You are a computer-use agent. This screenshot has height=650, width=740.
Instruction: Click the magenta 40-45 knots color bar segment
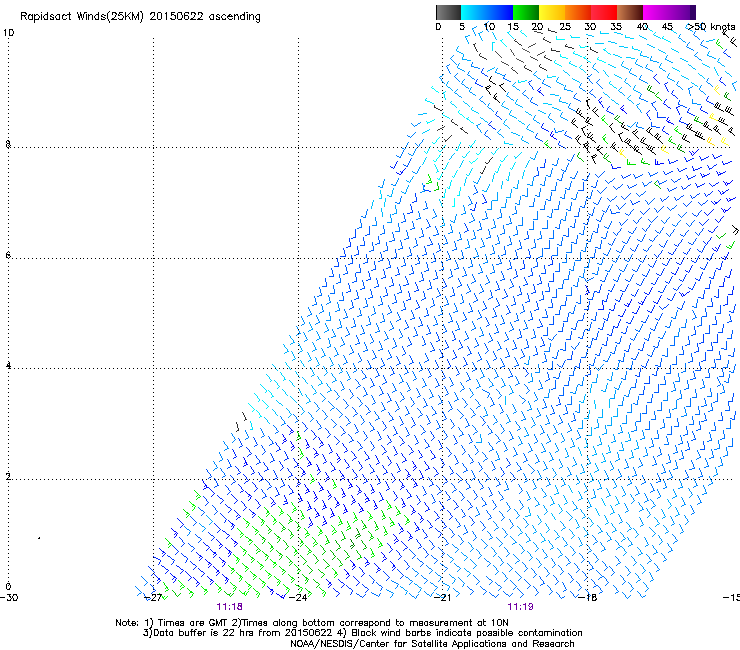tap(656, 12)
